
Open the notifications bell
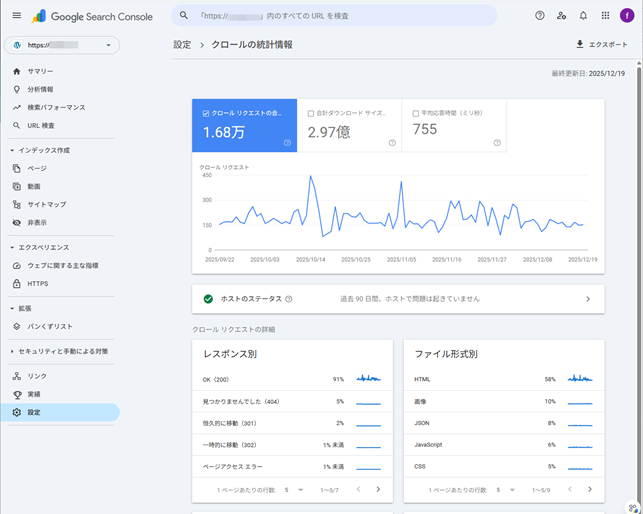tap(583, 16)
